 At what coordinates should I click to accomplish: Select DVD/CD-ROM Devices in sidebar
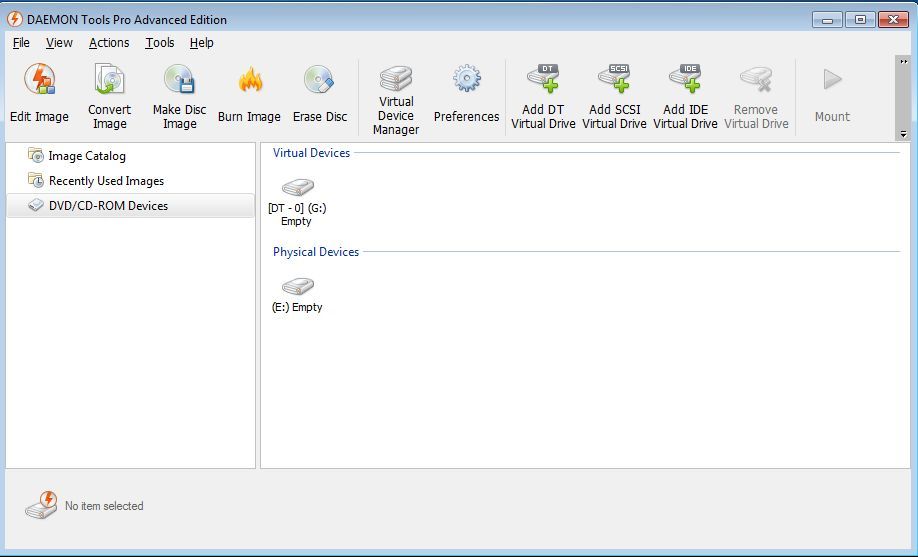tap(130, 206)
